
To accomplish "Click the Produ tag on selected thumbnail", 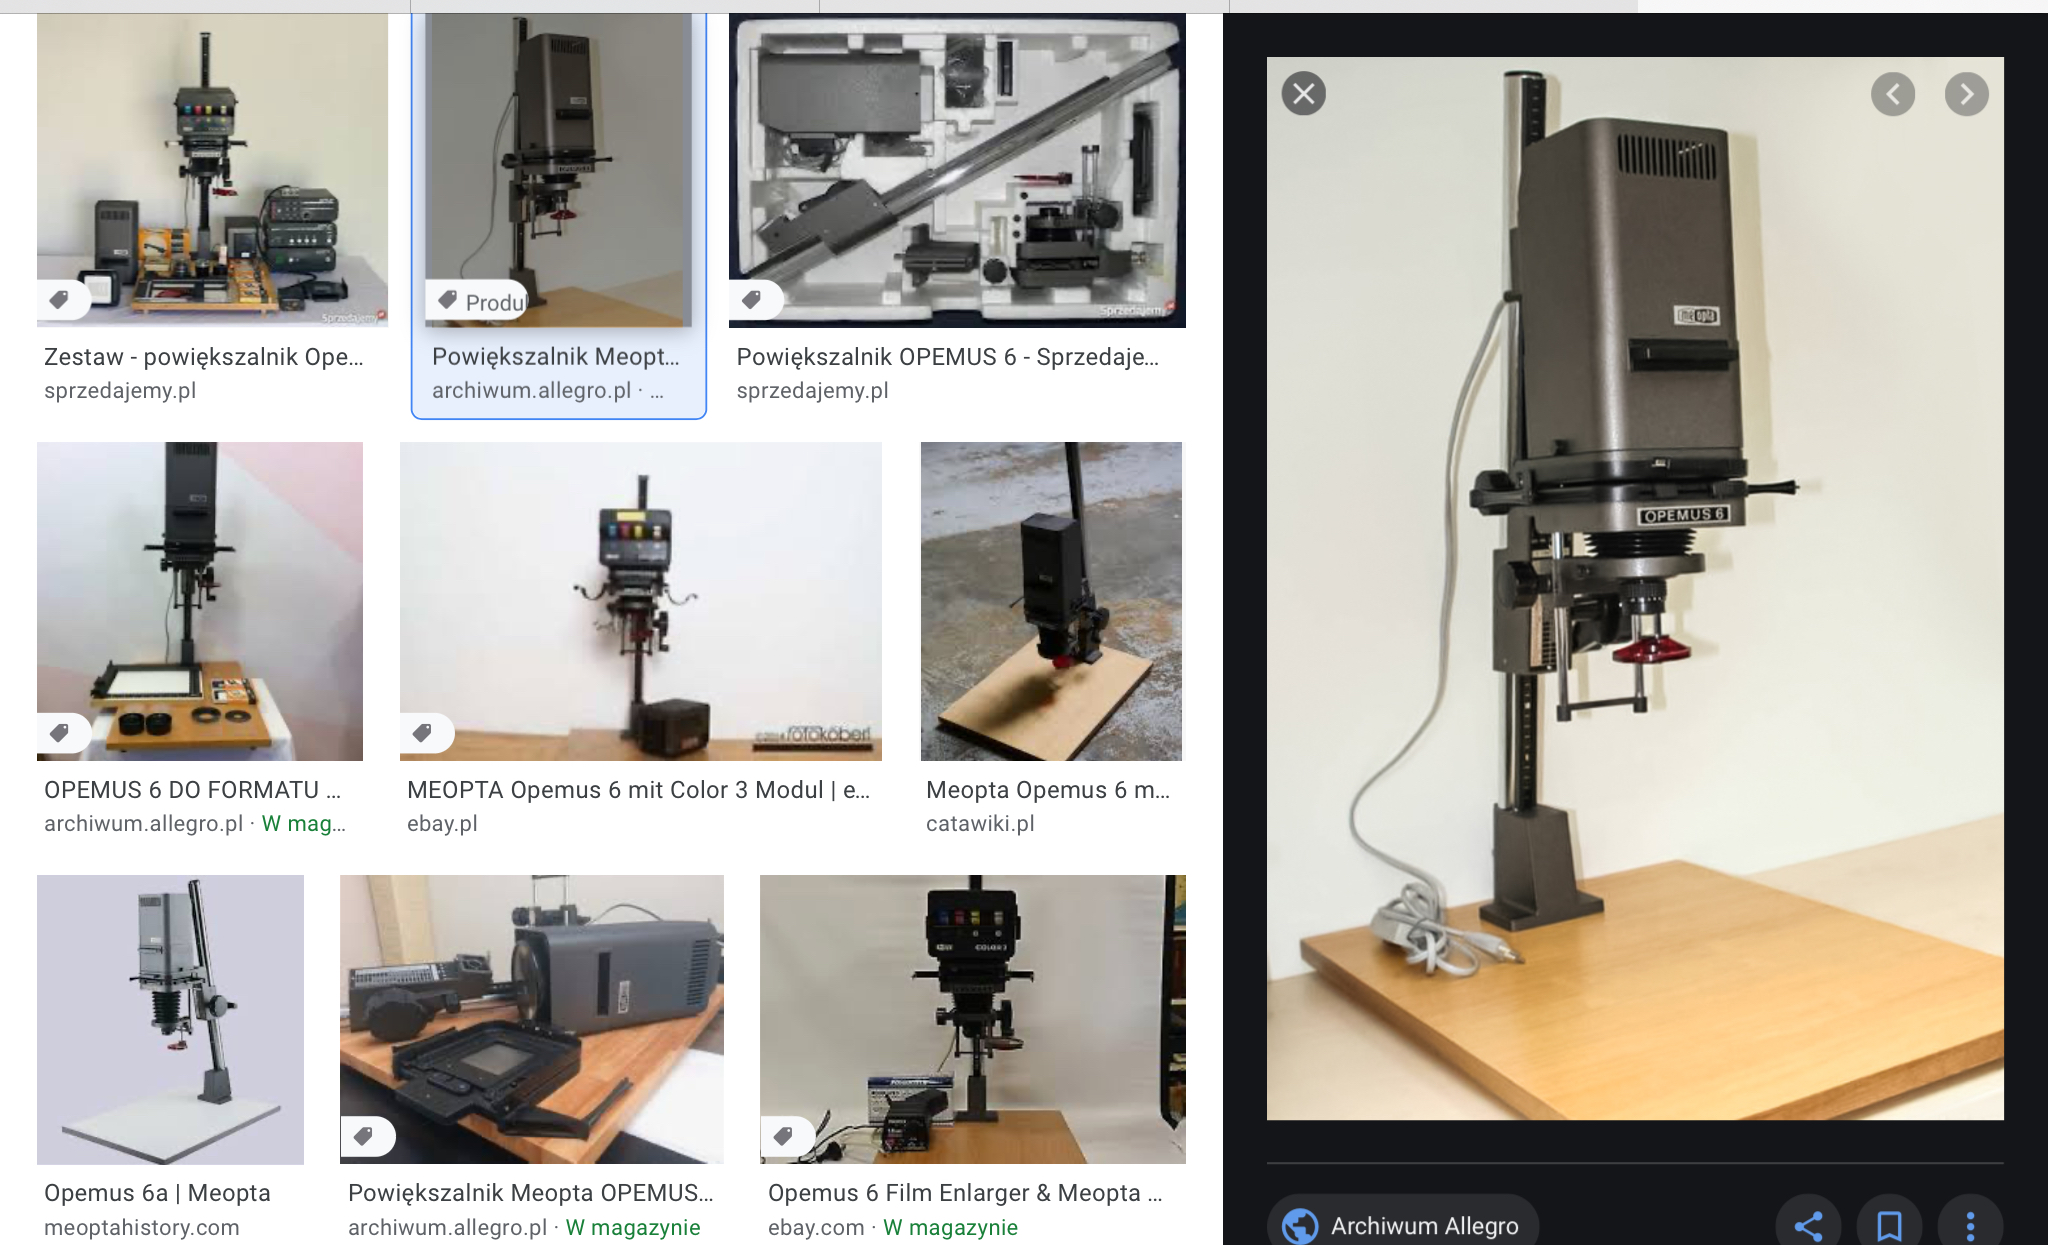I will pyautogui.click(x=478, y=301).
